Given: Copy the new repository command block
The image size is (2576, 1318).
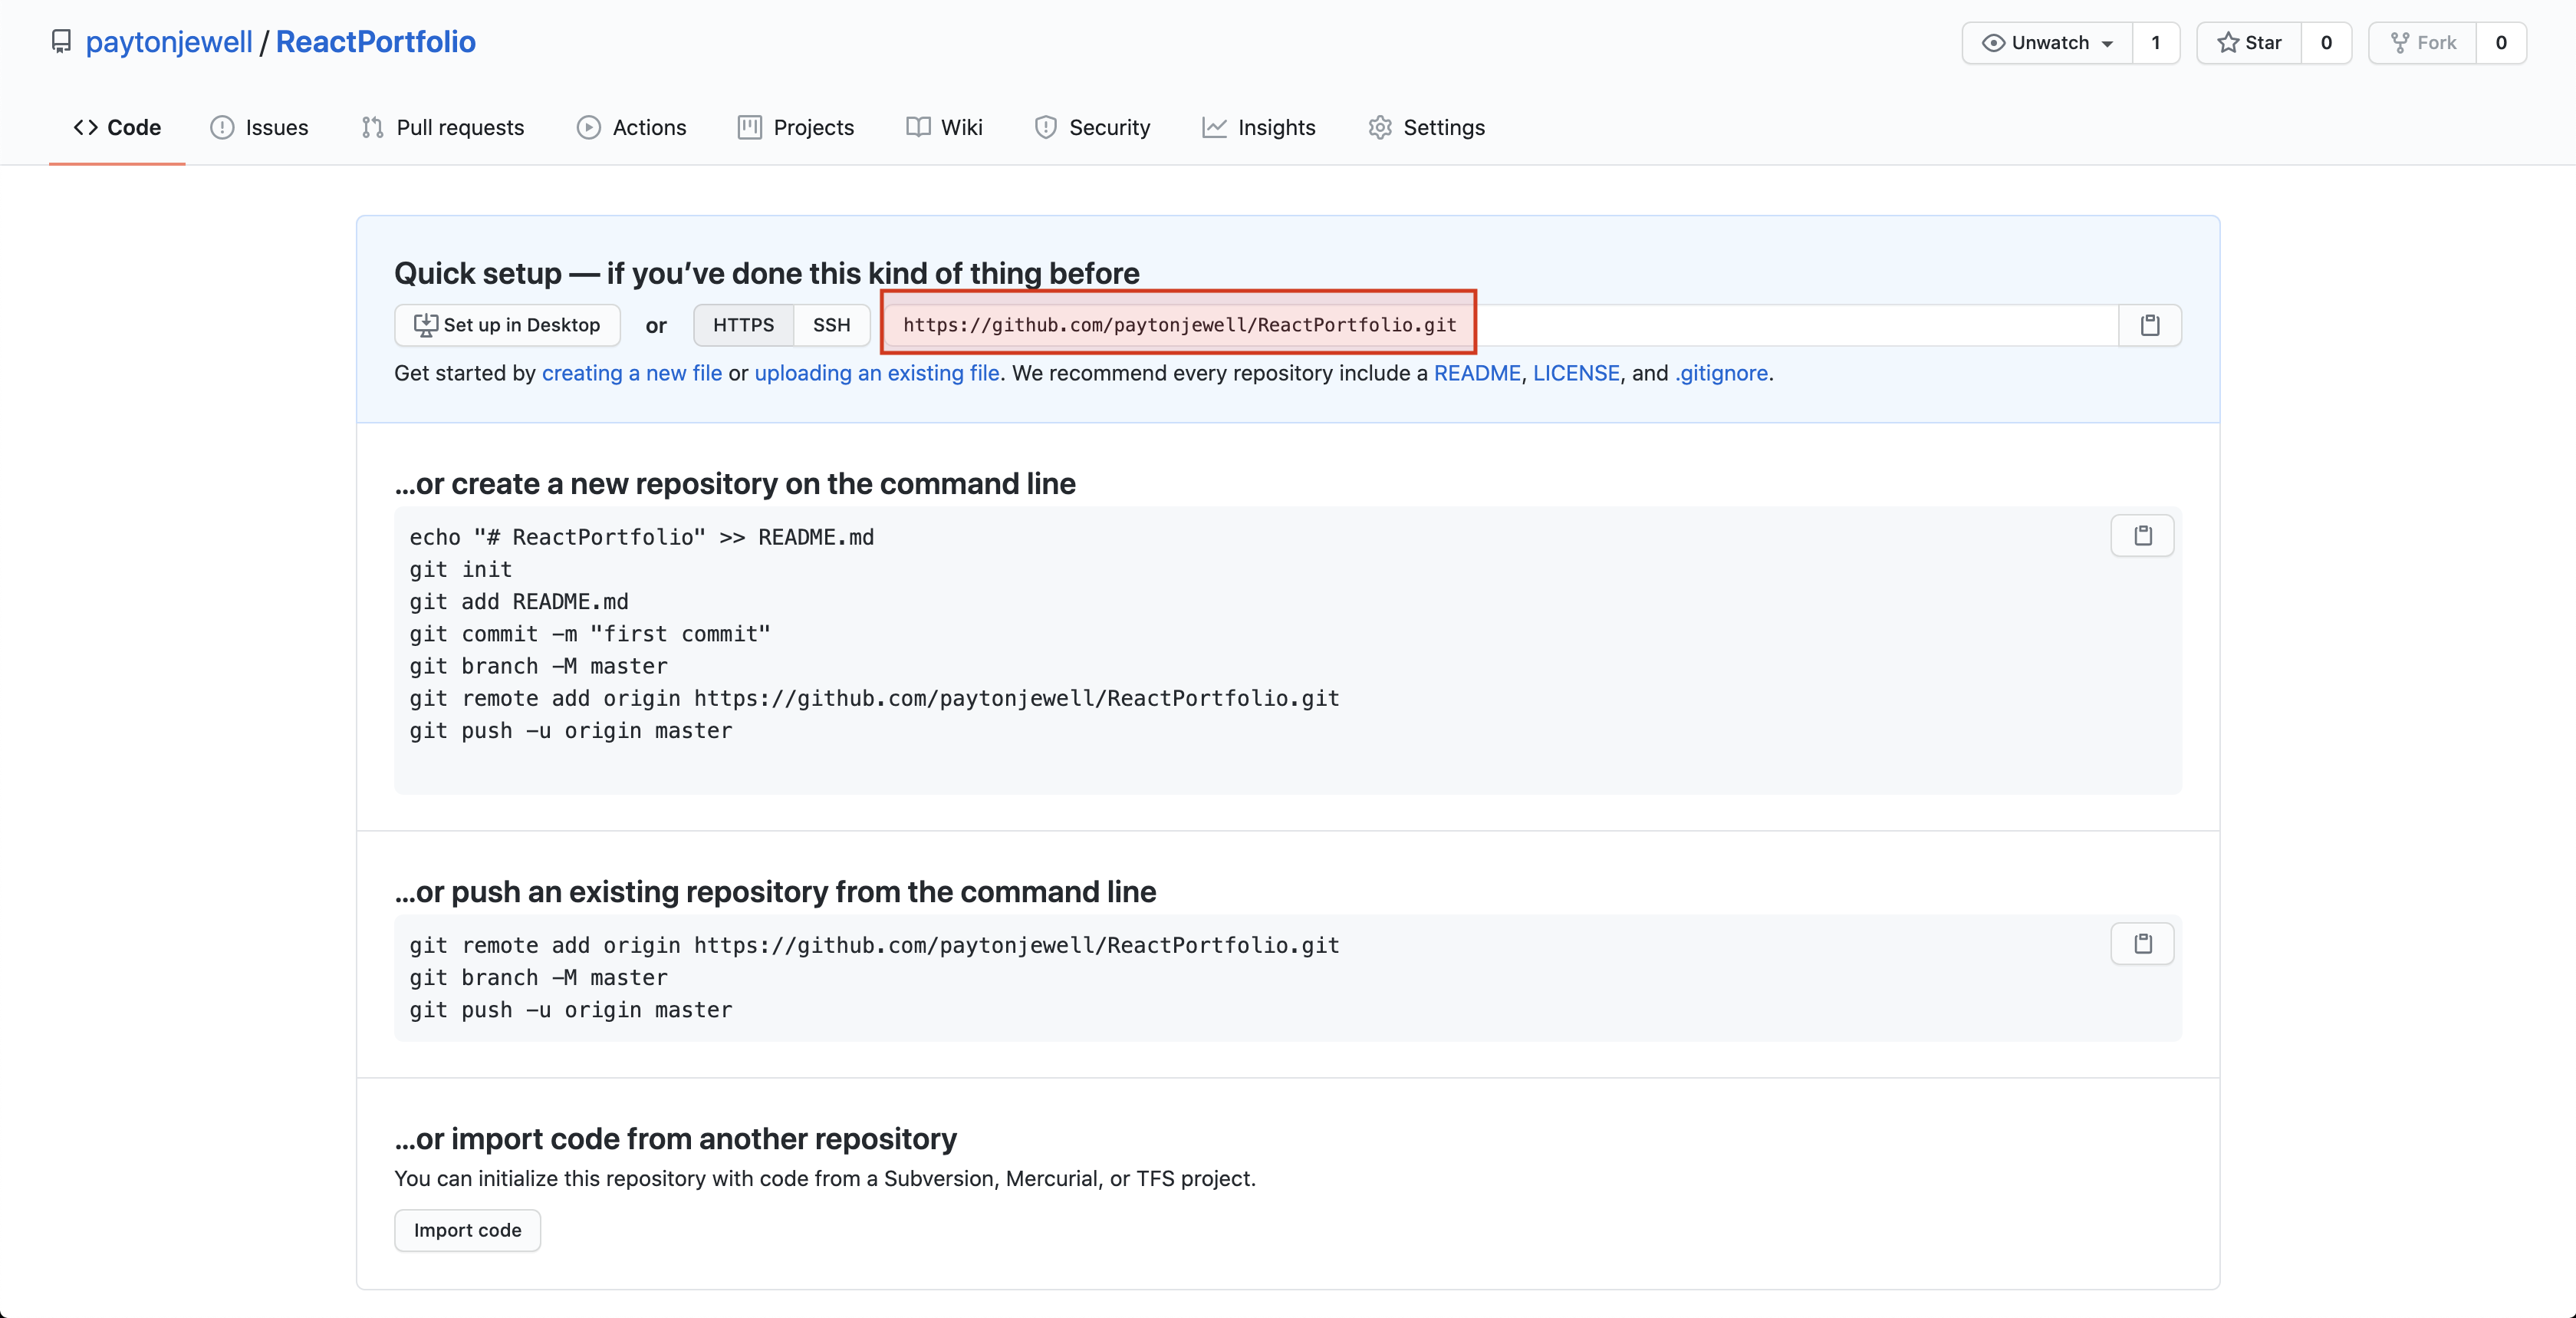Looking at the screenshot, I should click(x=2142, y=536).
